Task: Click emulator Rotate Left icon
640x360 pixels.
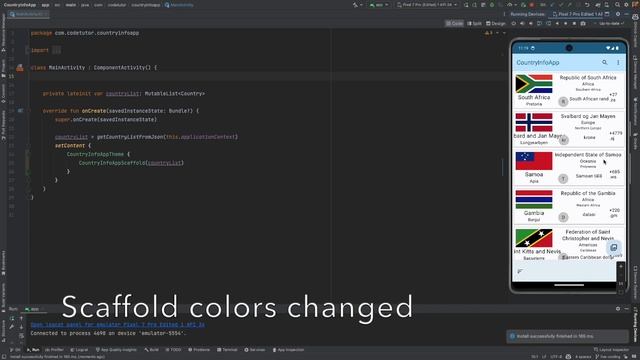Action: [539, 24]
